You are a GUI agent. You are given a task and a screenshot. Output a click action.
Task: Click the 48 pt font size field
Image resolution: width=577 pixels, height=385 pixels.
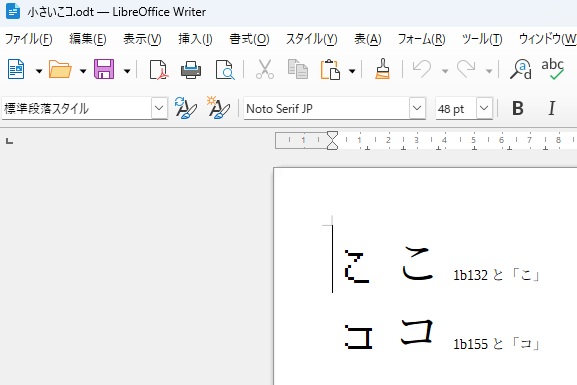pyautogui.click(x=456, y=109)
